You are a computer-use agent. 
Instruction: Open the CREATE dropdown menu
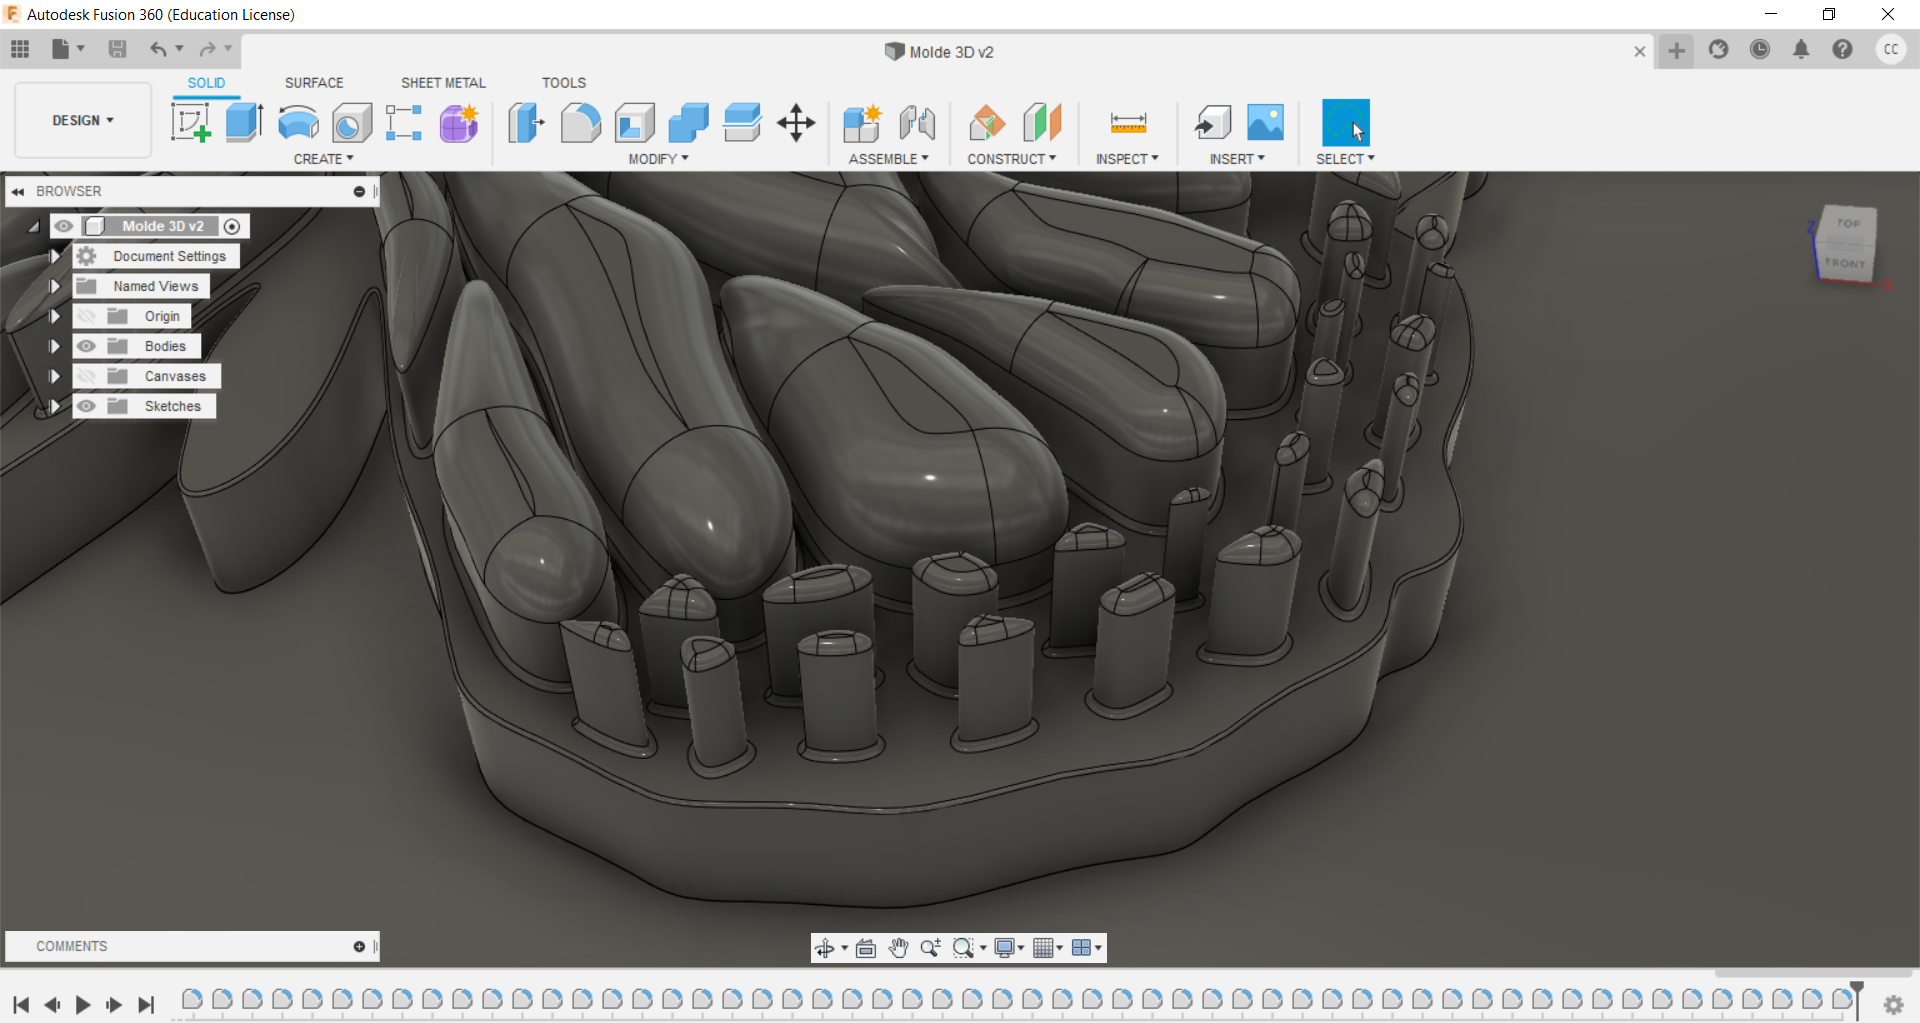[323, 158]
